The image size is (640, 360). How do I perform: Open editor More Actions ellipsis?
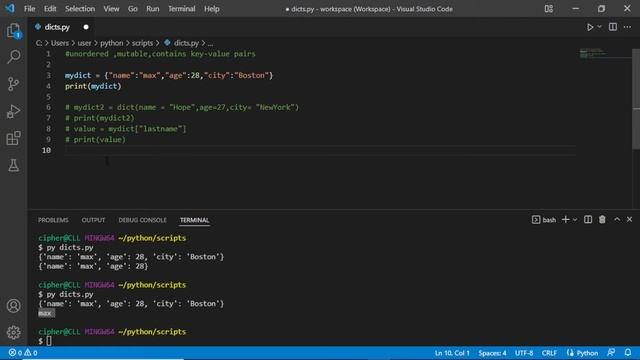click(627, 27)
